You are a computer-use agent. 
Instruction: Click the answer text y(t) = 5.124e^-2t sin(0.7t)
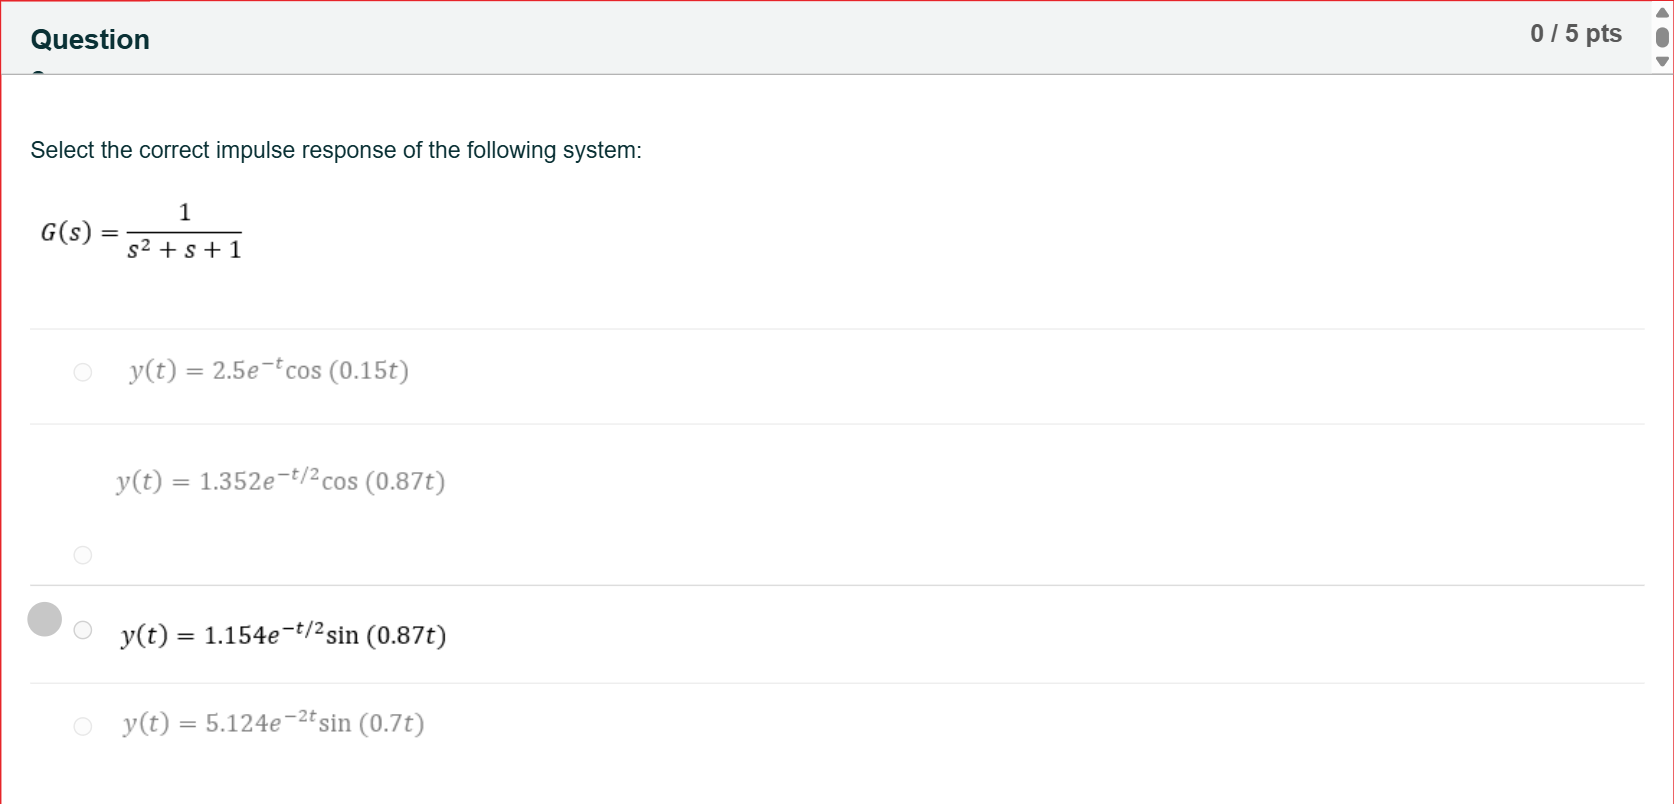point(274,722)
